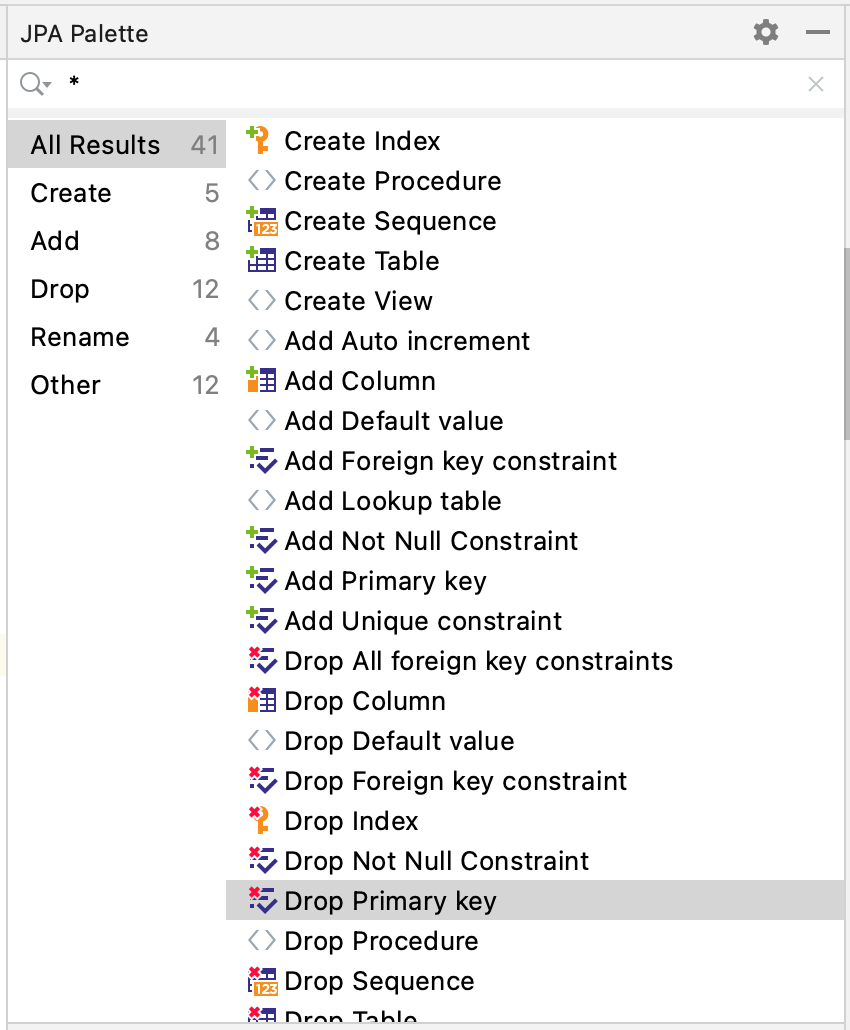Click the Drop Default value icon
The image size is (850, 1030).
tap(261, 741)
